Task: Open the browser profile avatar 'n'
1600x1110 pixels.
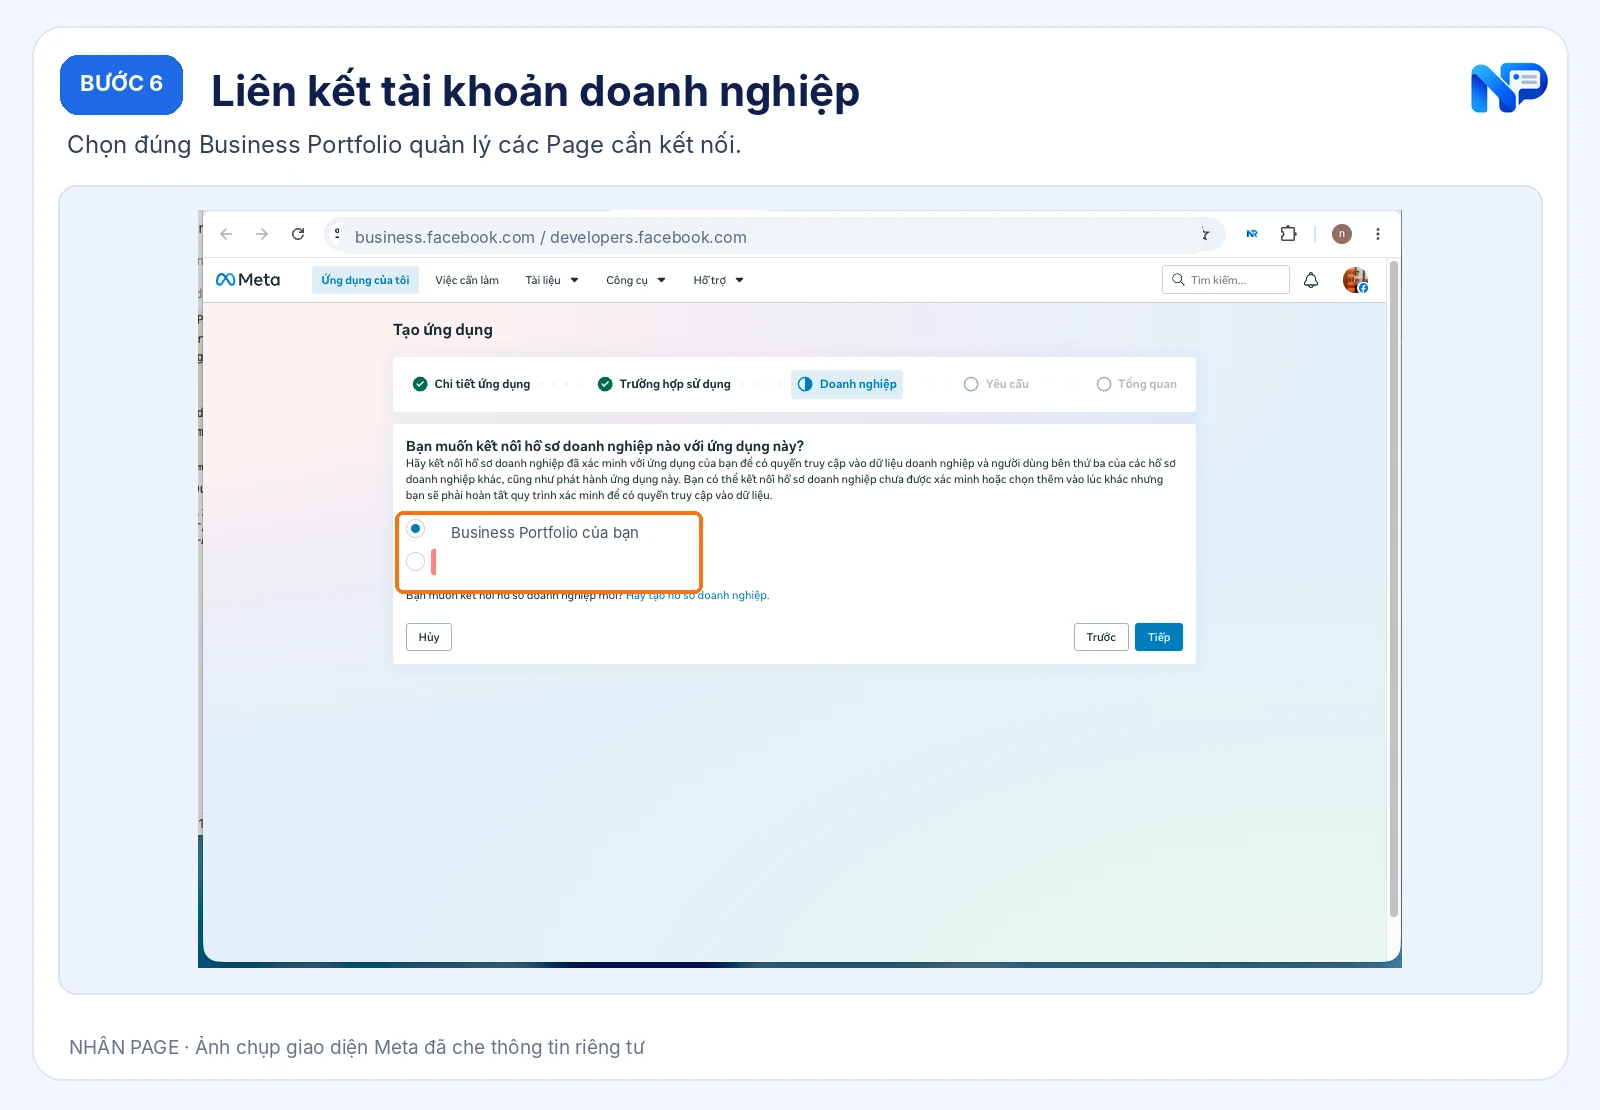Action: [x=1342, y=234]
